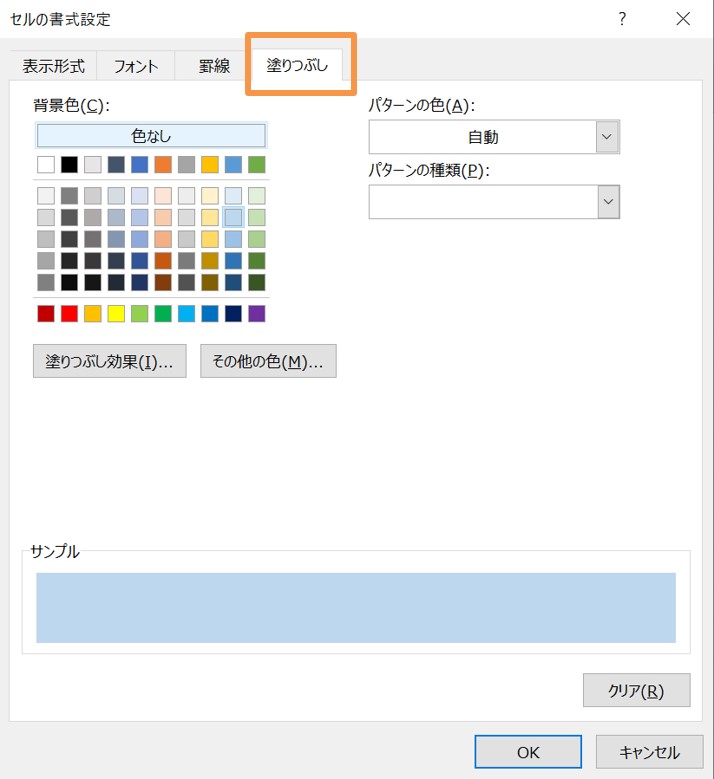Image resolution: width=714 pixels, height=779 pixels.
Task: Open その他の色 color picker
Action: coord(268,361)
